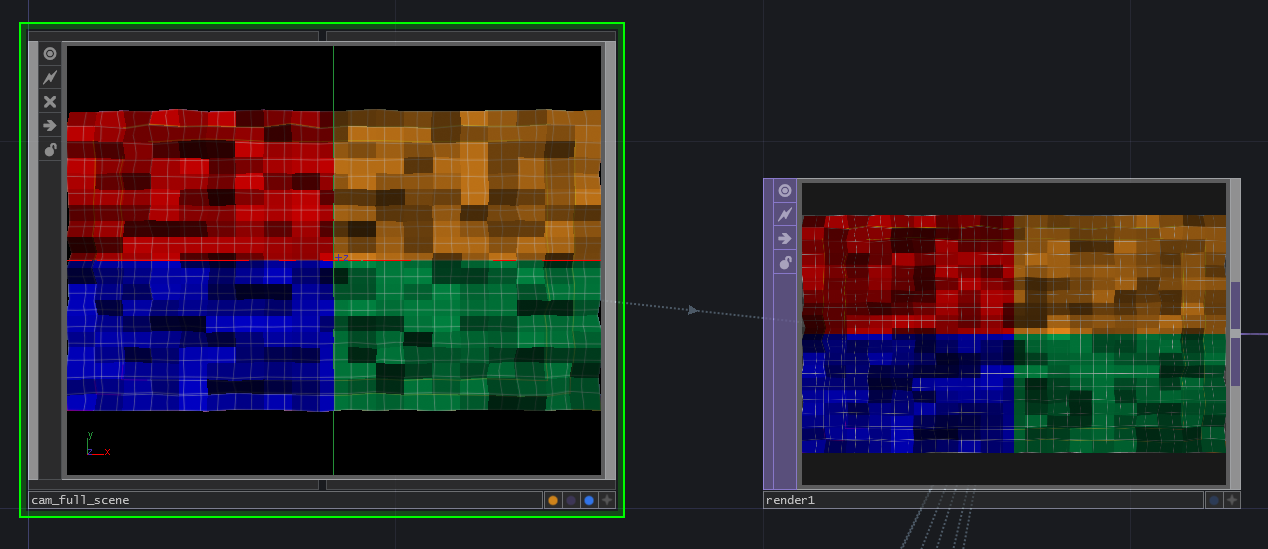Activate viewer with plus icon on cam_full_scene

607,500
